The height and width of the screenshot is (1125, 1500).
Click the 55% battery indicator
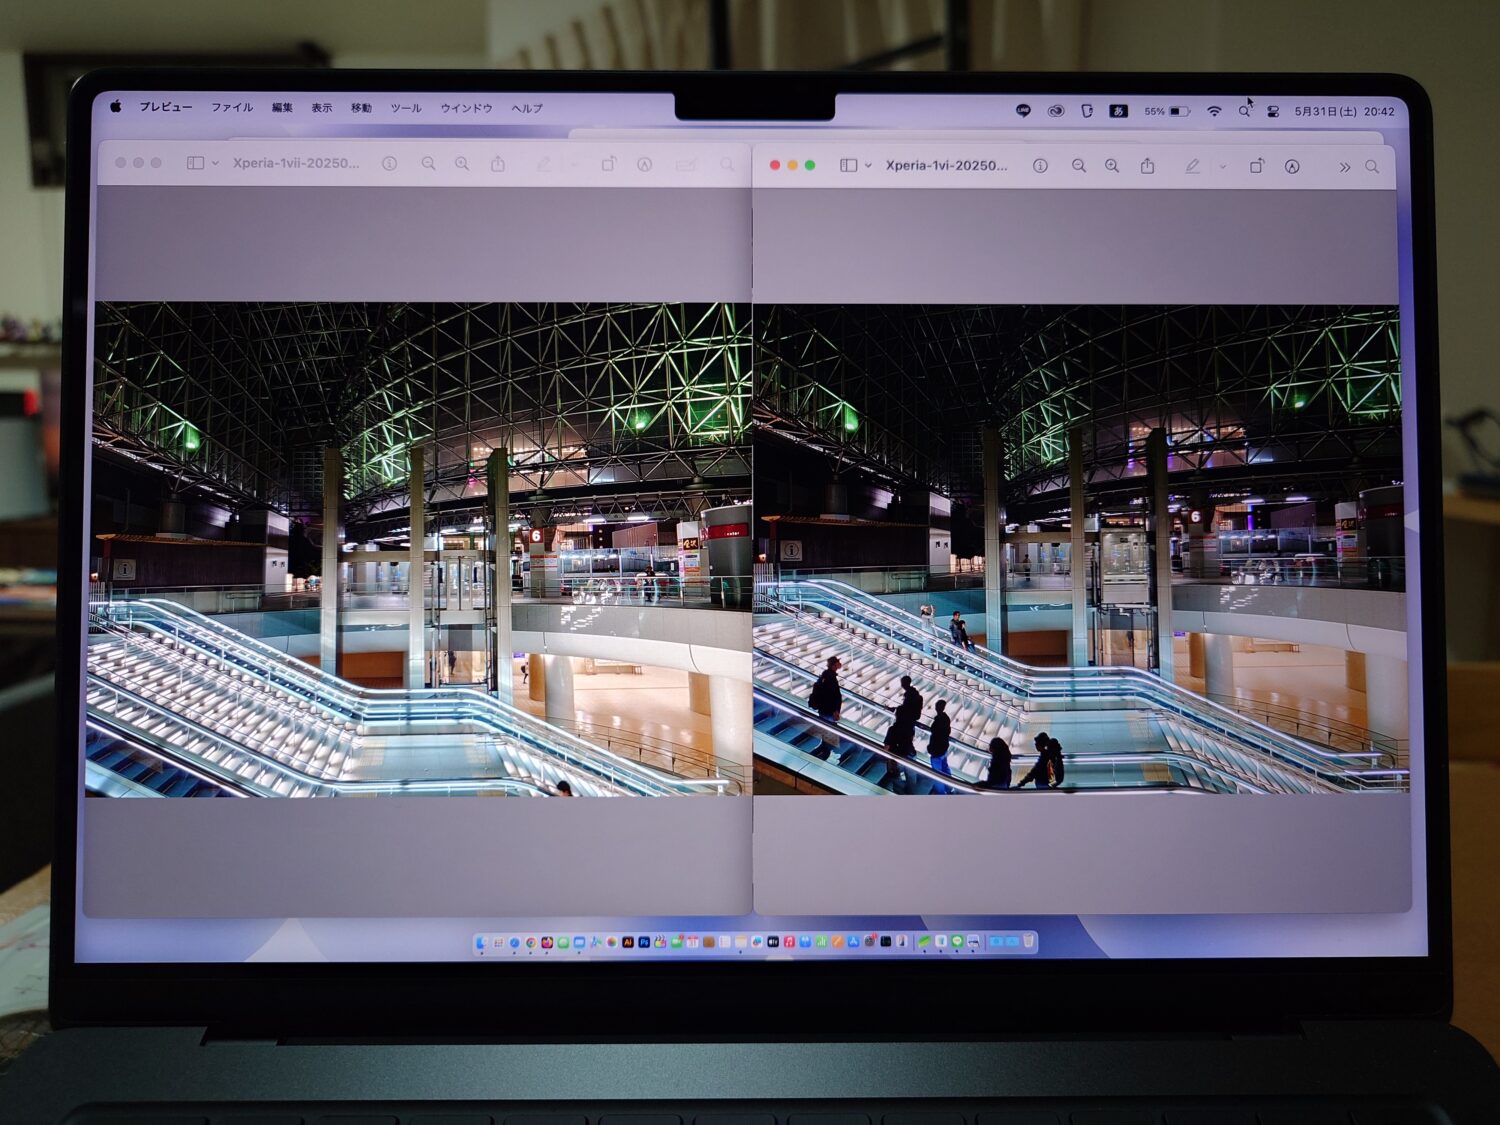(x=1167, y=111)
